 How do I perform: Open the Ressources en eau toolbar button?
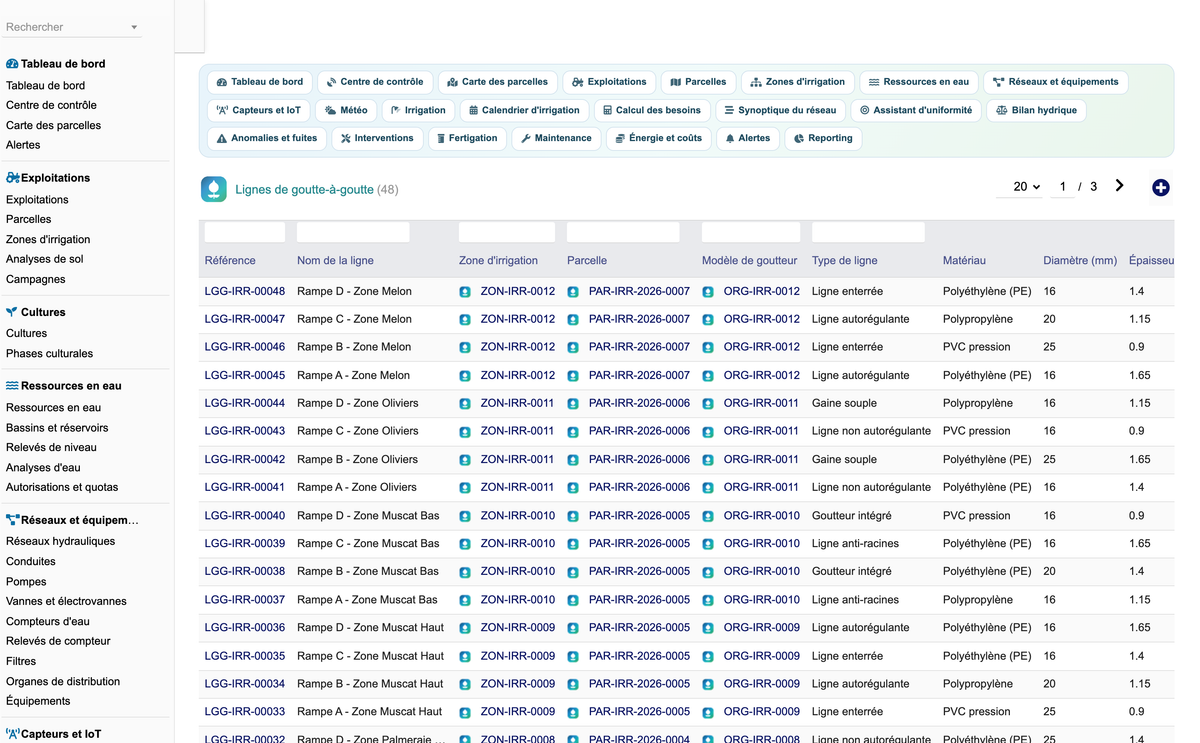tap(919, 82)
